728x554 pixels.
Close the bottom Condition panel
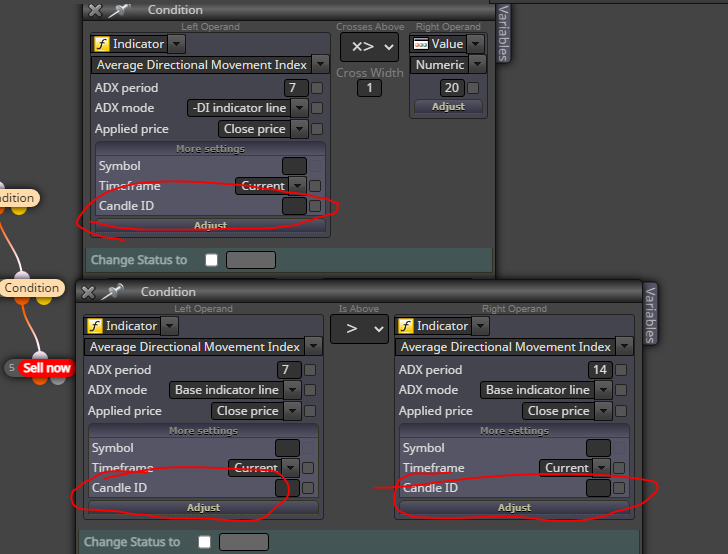(88, 292)
